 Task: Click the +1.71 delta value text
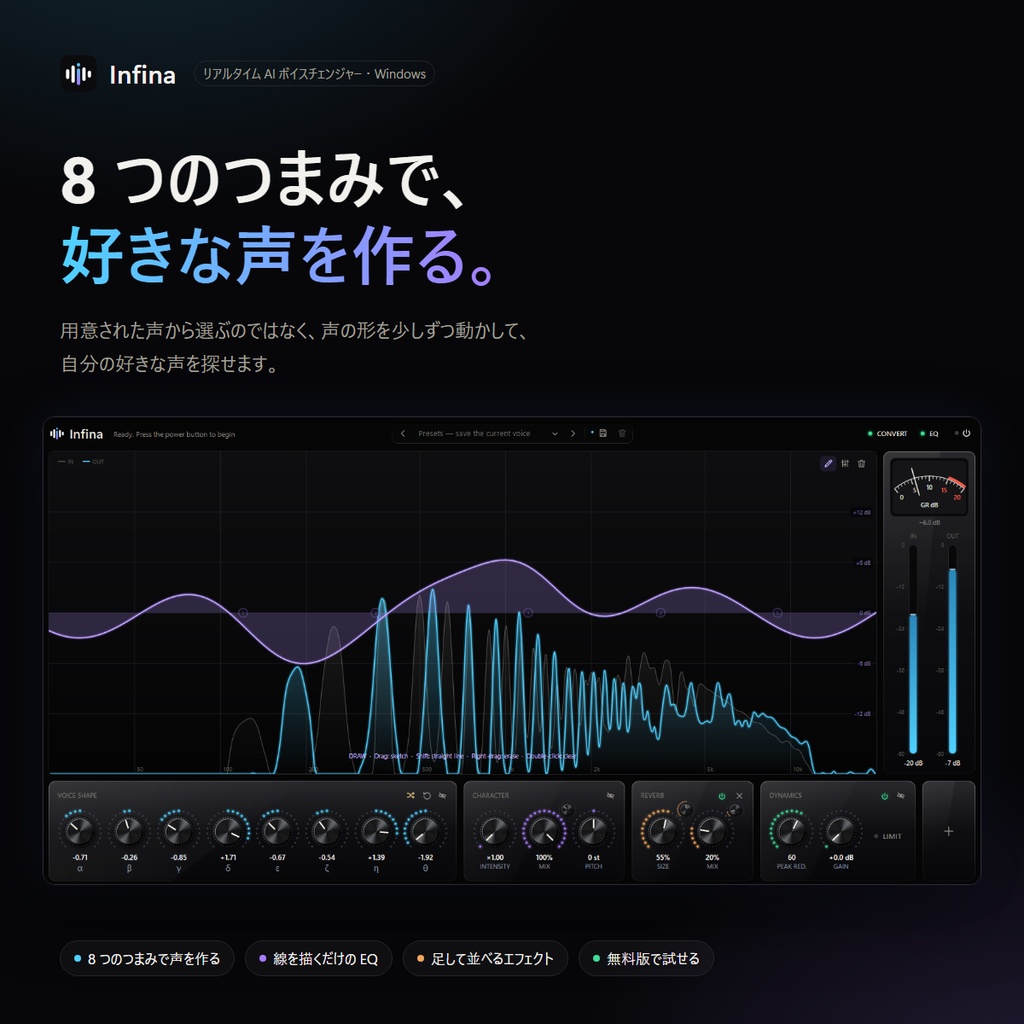point(228,857)
